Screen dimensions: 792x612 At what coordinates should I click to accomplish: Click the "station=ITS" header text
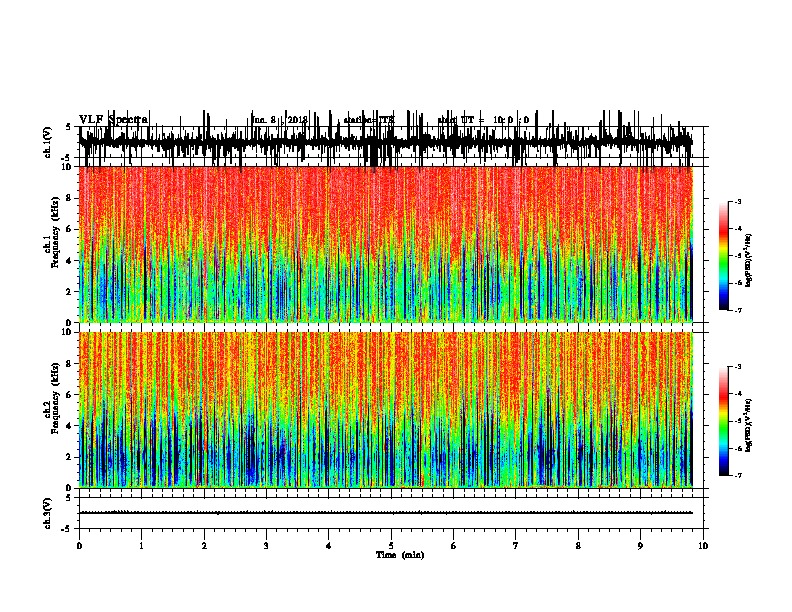(x=369, y=120)
